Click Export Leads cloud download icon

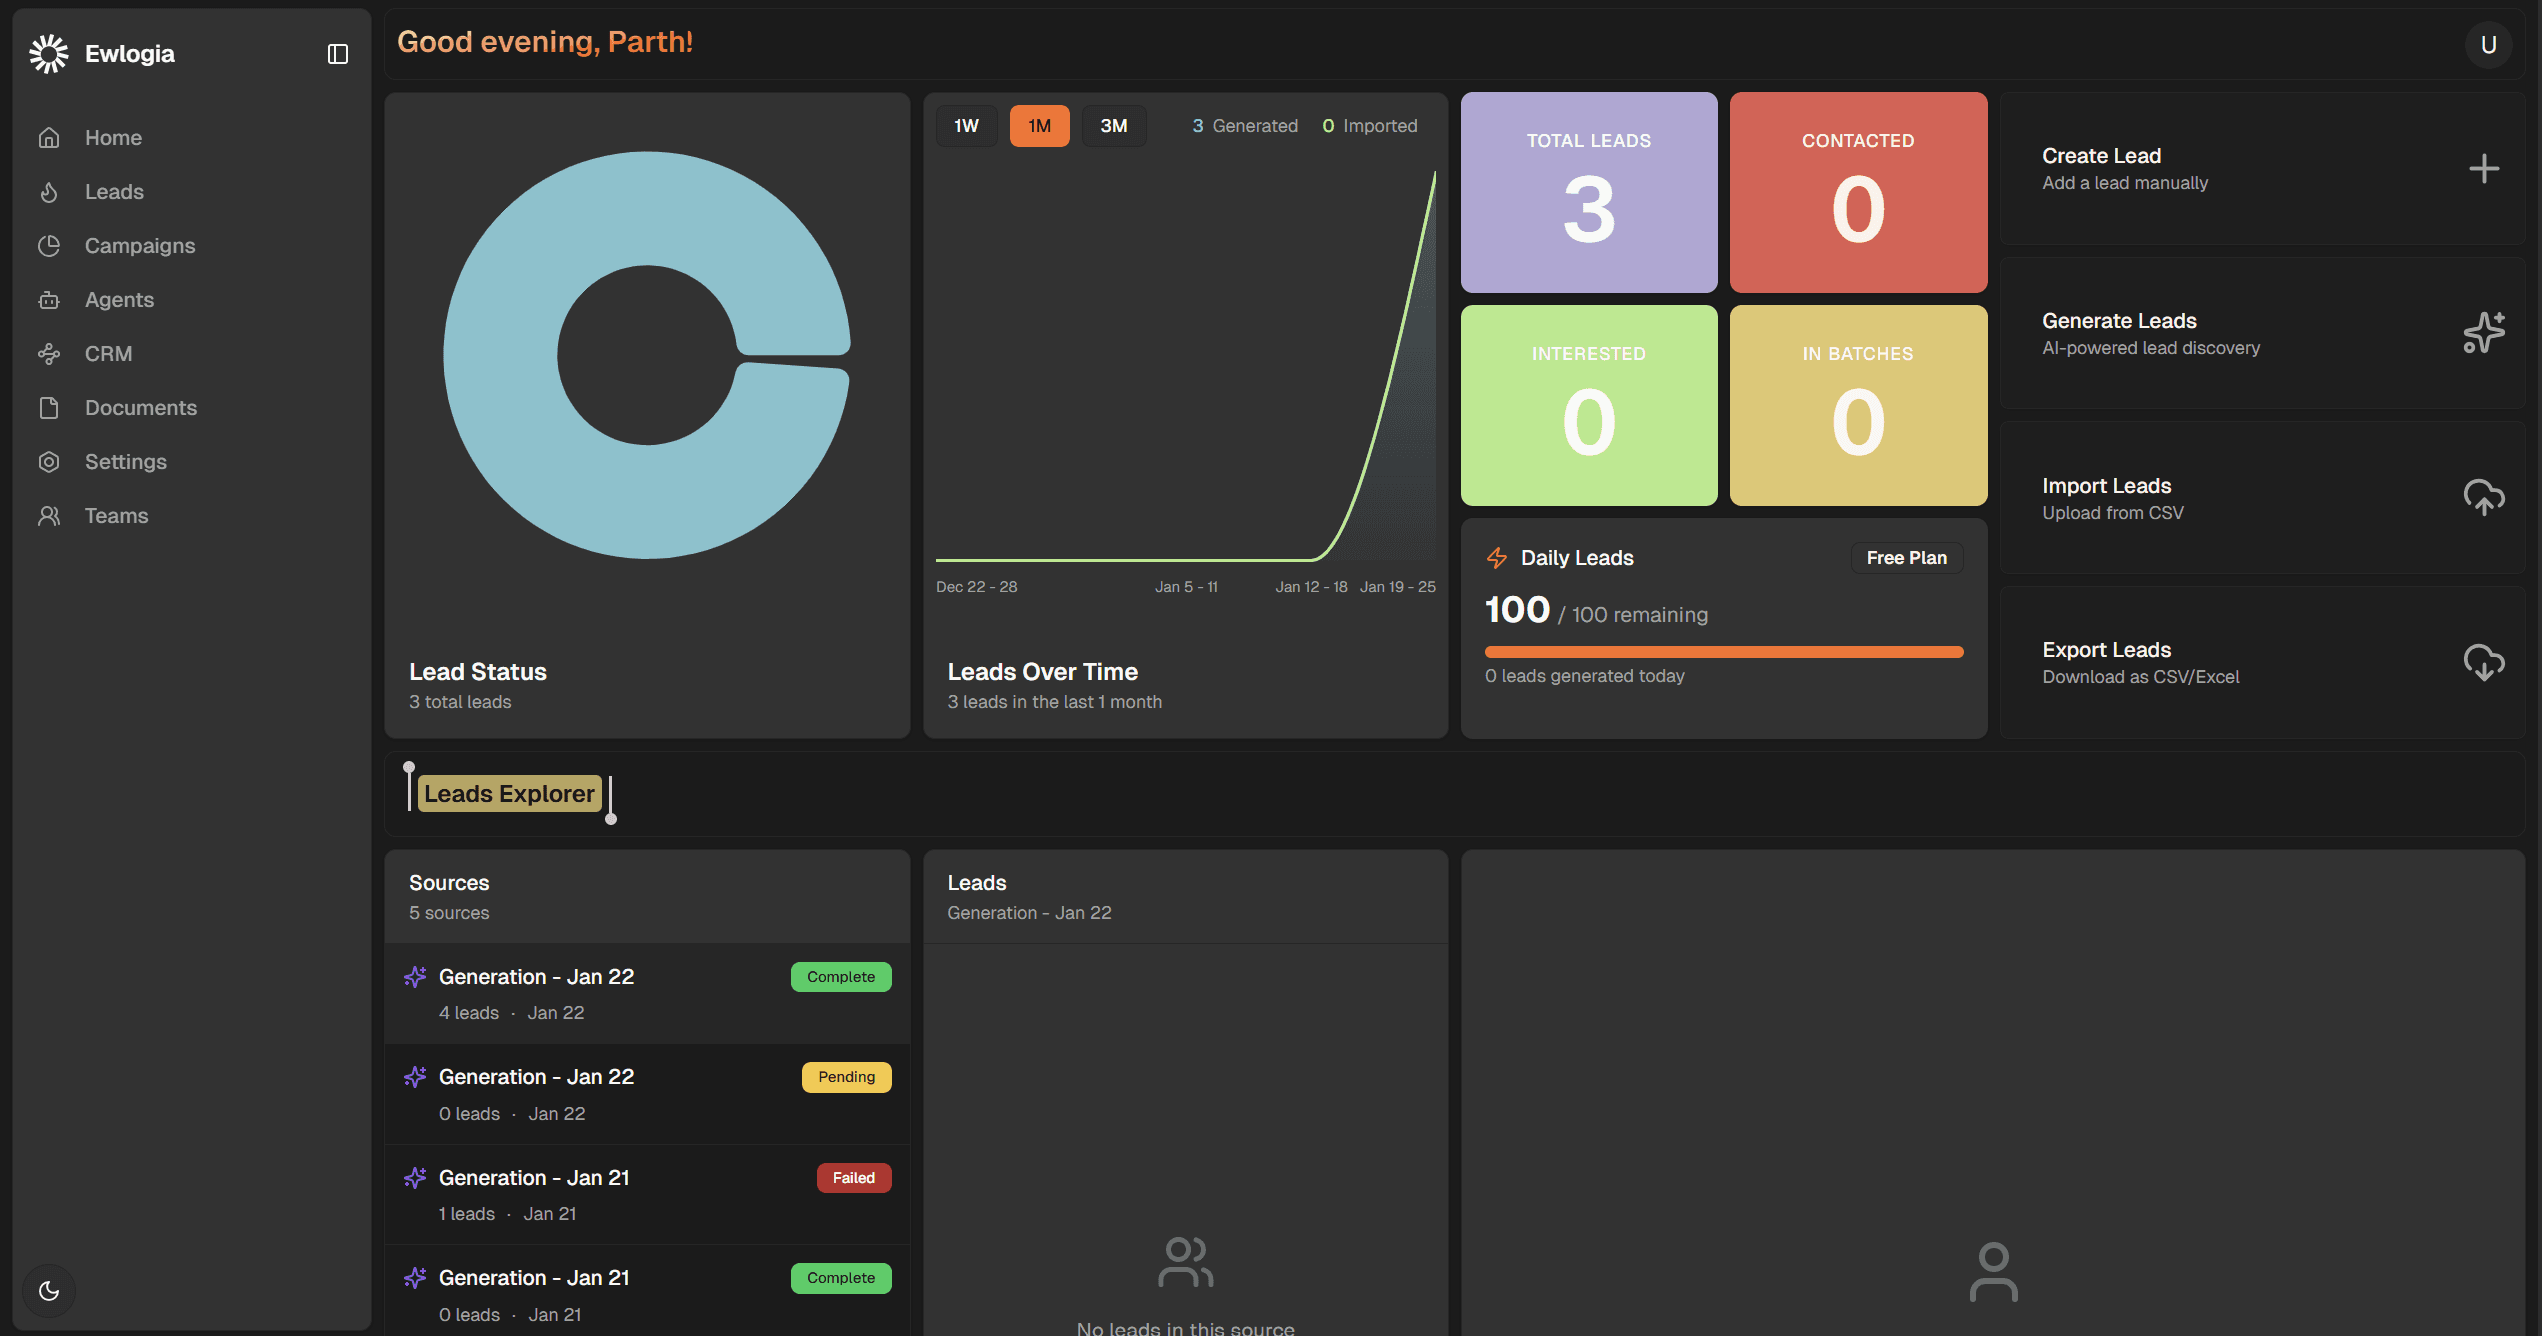(2483, 662)
